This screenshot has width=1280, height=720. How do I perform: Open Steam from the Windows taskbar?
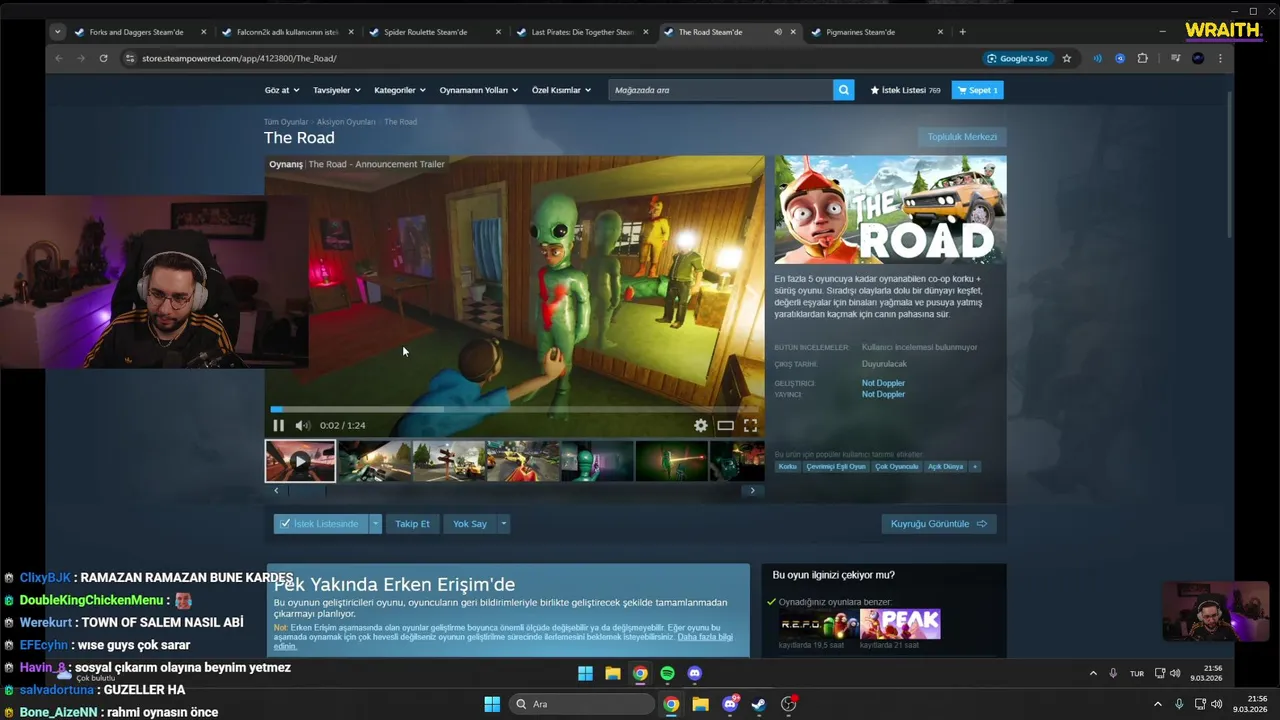point(759,704)
